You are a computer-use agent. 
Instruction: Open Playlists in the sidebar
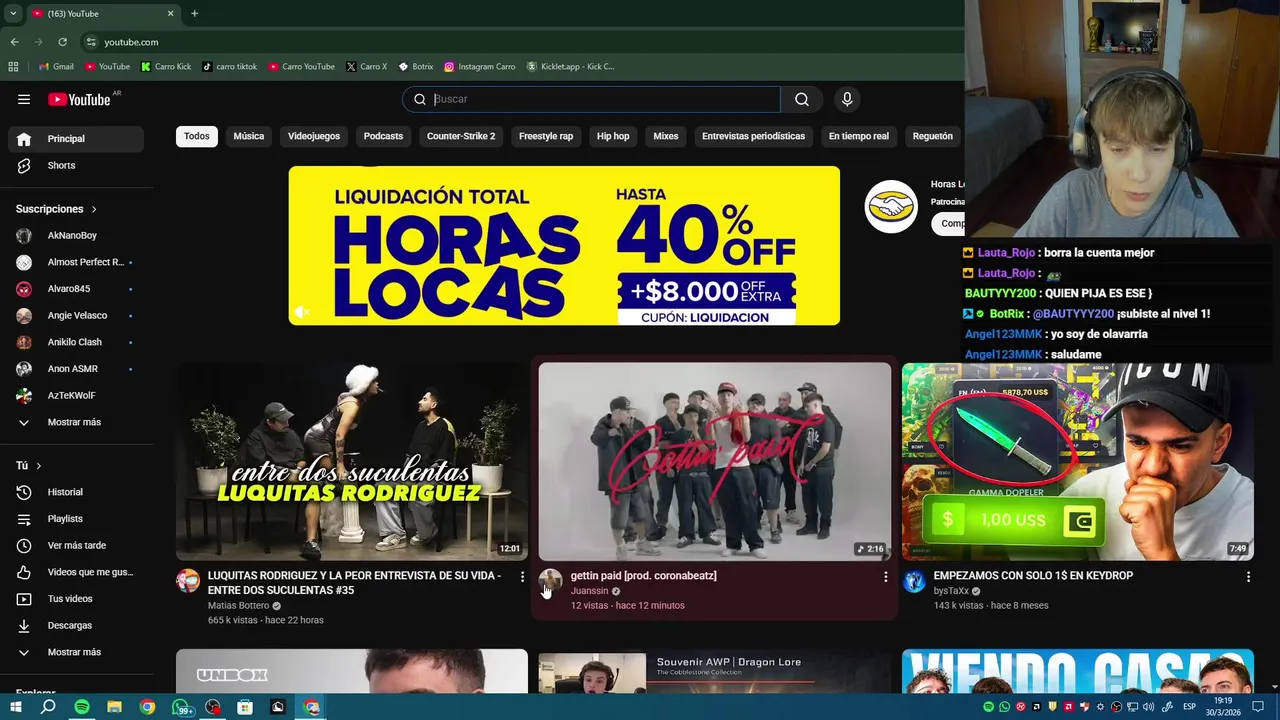point(76,519)
